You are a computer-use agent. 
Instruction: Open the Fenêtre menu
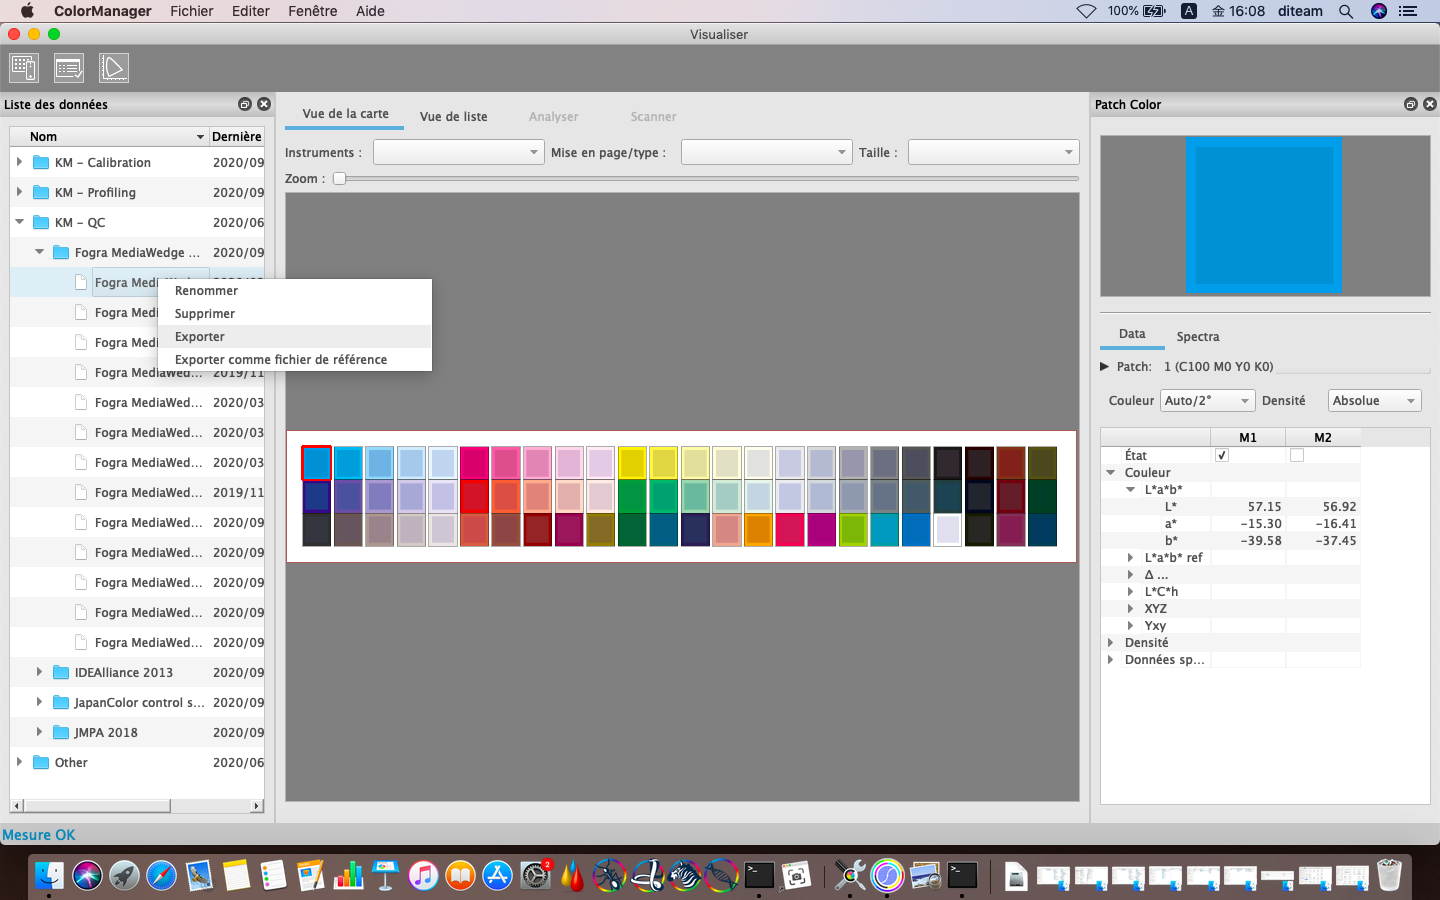click(313, 11)
